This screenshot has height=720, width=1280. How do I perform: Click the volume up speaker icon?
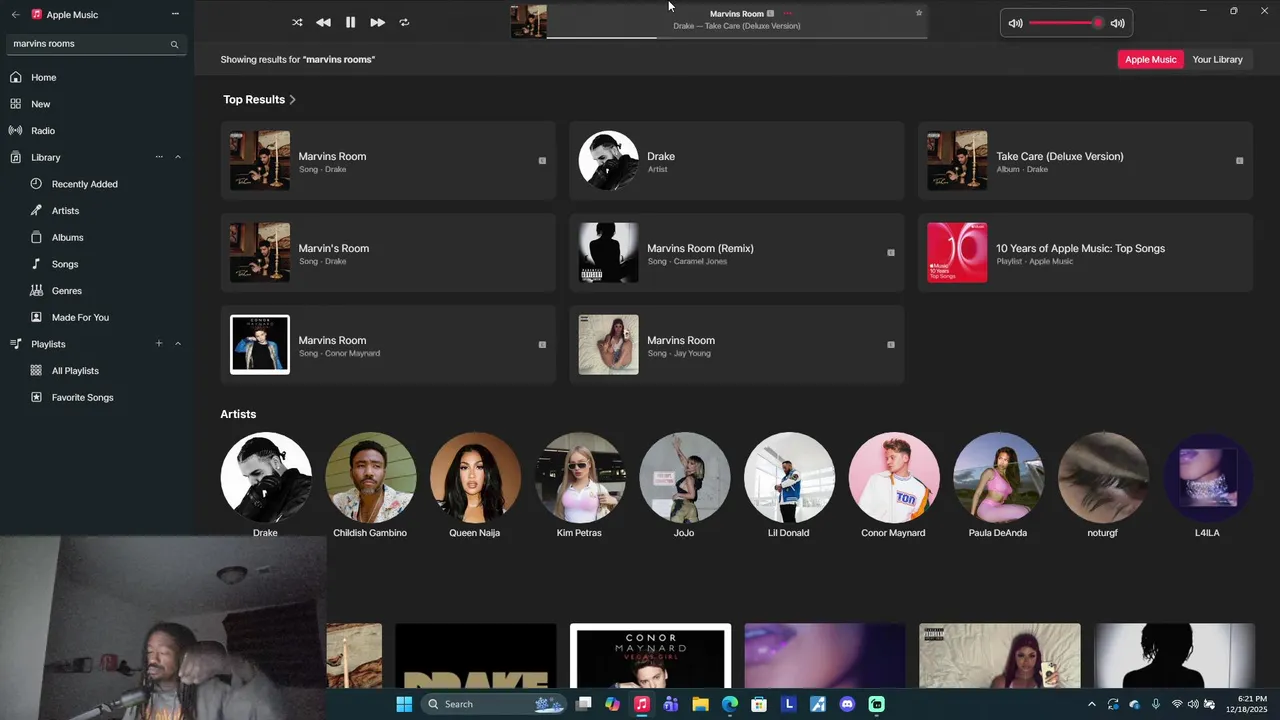point(1117,23)
